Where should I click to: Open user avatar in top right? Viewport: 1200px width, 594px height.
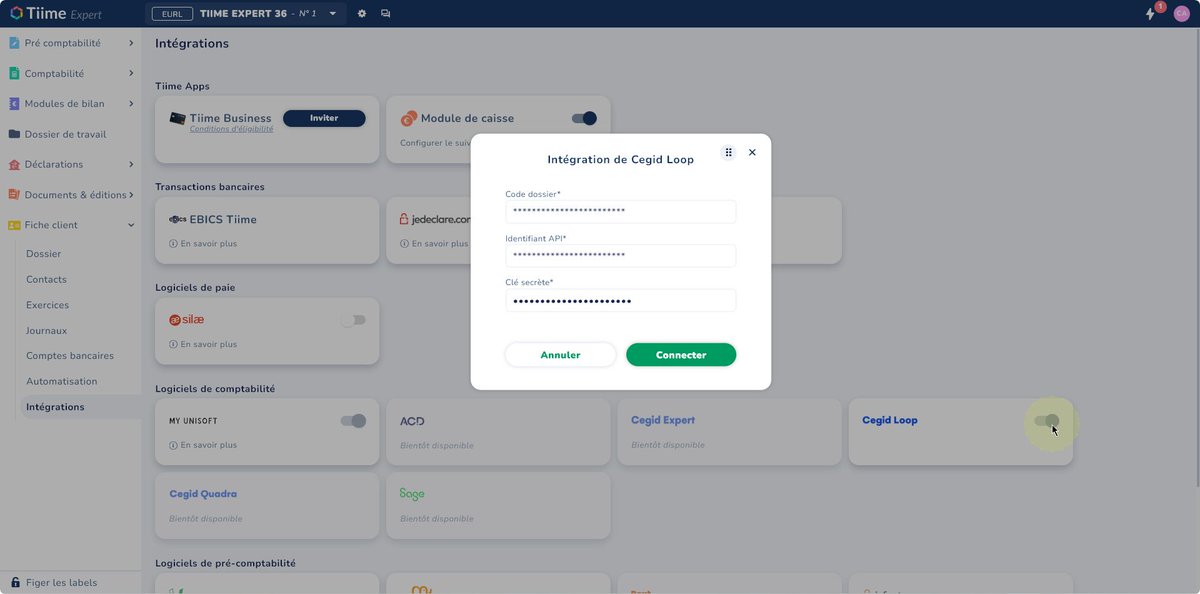click(1182, 14)
